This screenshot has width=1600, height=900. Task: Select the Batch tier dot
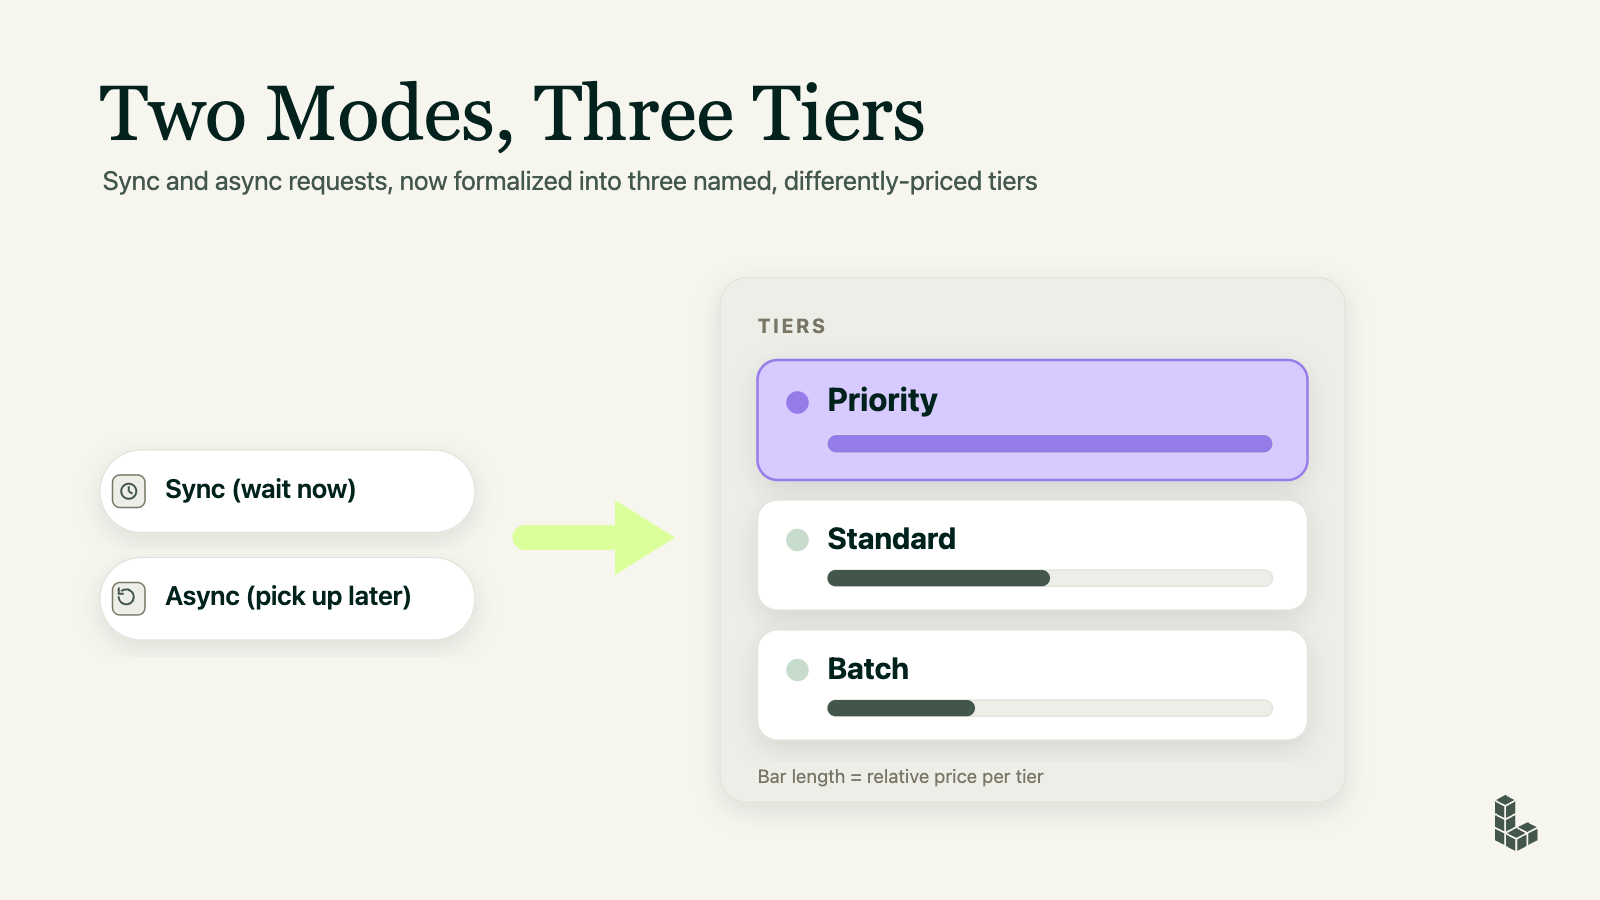tap(797, 670)
